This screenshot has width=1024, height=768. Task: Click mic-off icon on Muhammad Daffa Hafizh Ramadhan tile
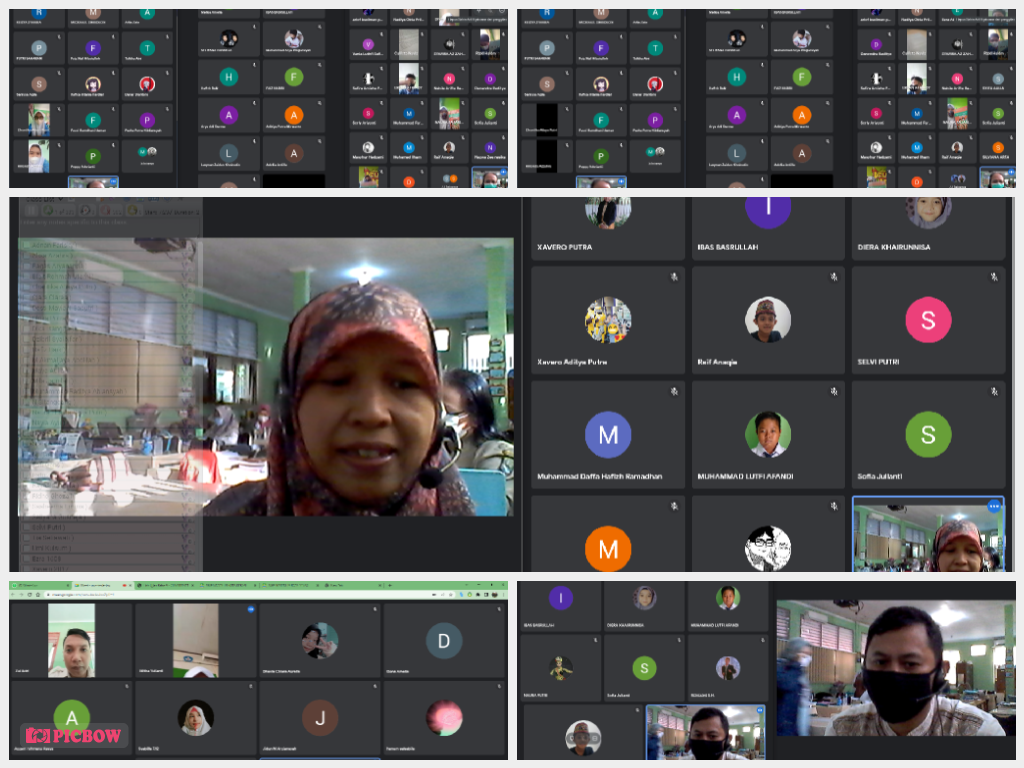tap(674, 391)
